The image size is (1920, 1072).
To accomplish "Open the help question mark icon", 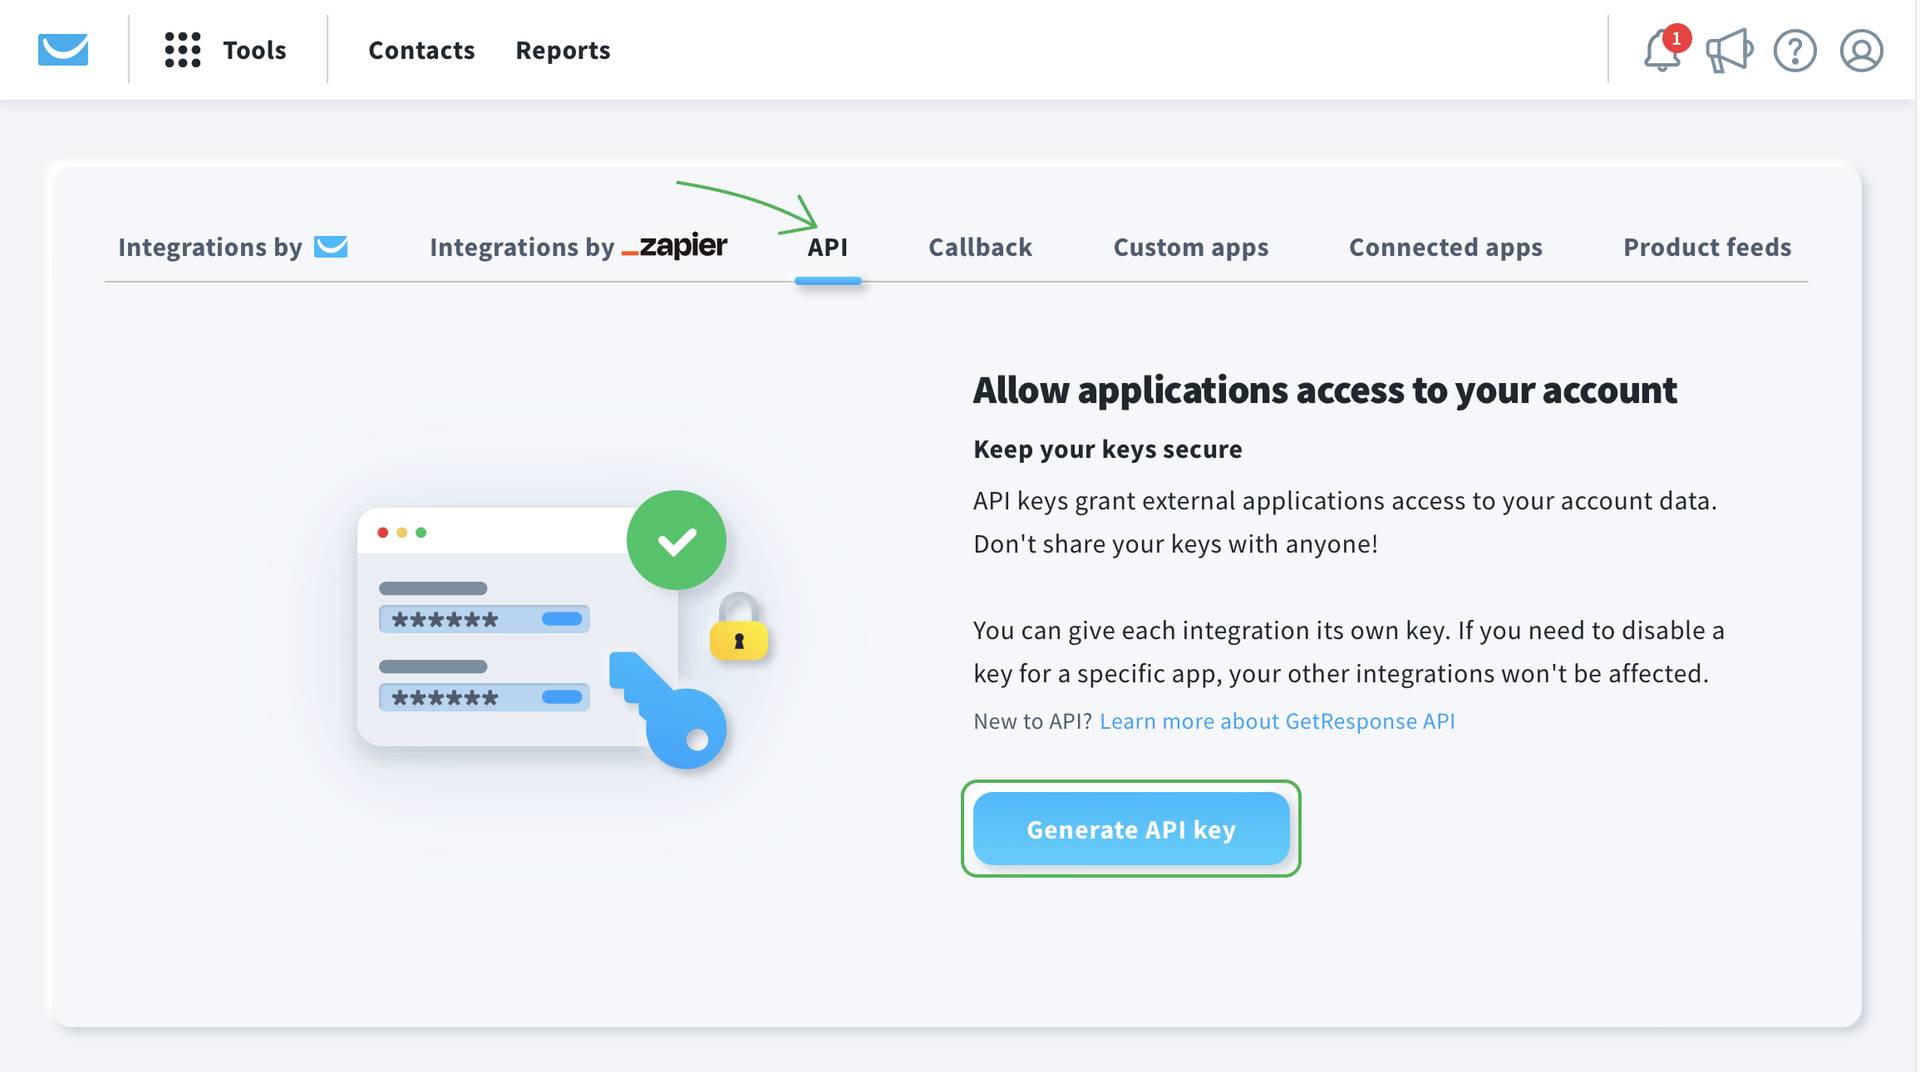I will [x=1795, y=50].
